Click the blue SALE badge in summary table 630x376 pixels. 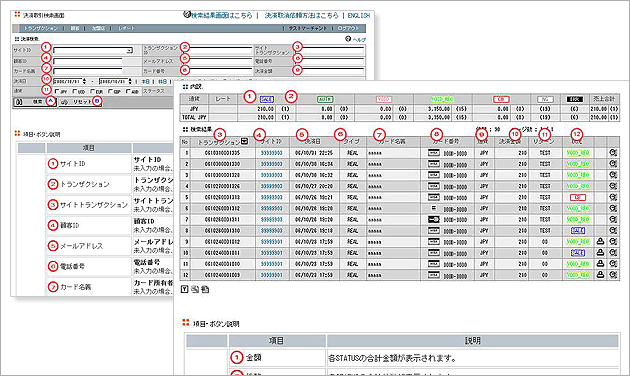point(267,99)
